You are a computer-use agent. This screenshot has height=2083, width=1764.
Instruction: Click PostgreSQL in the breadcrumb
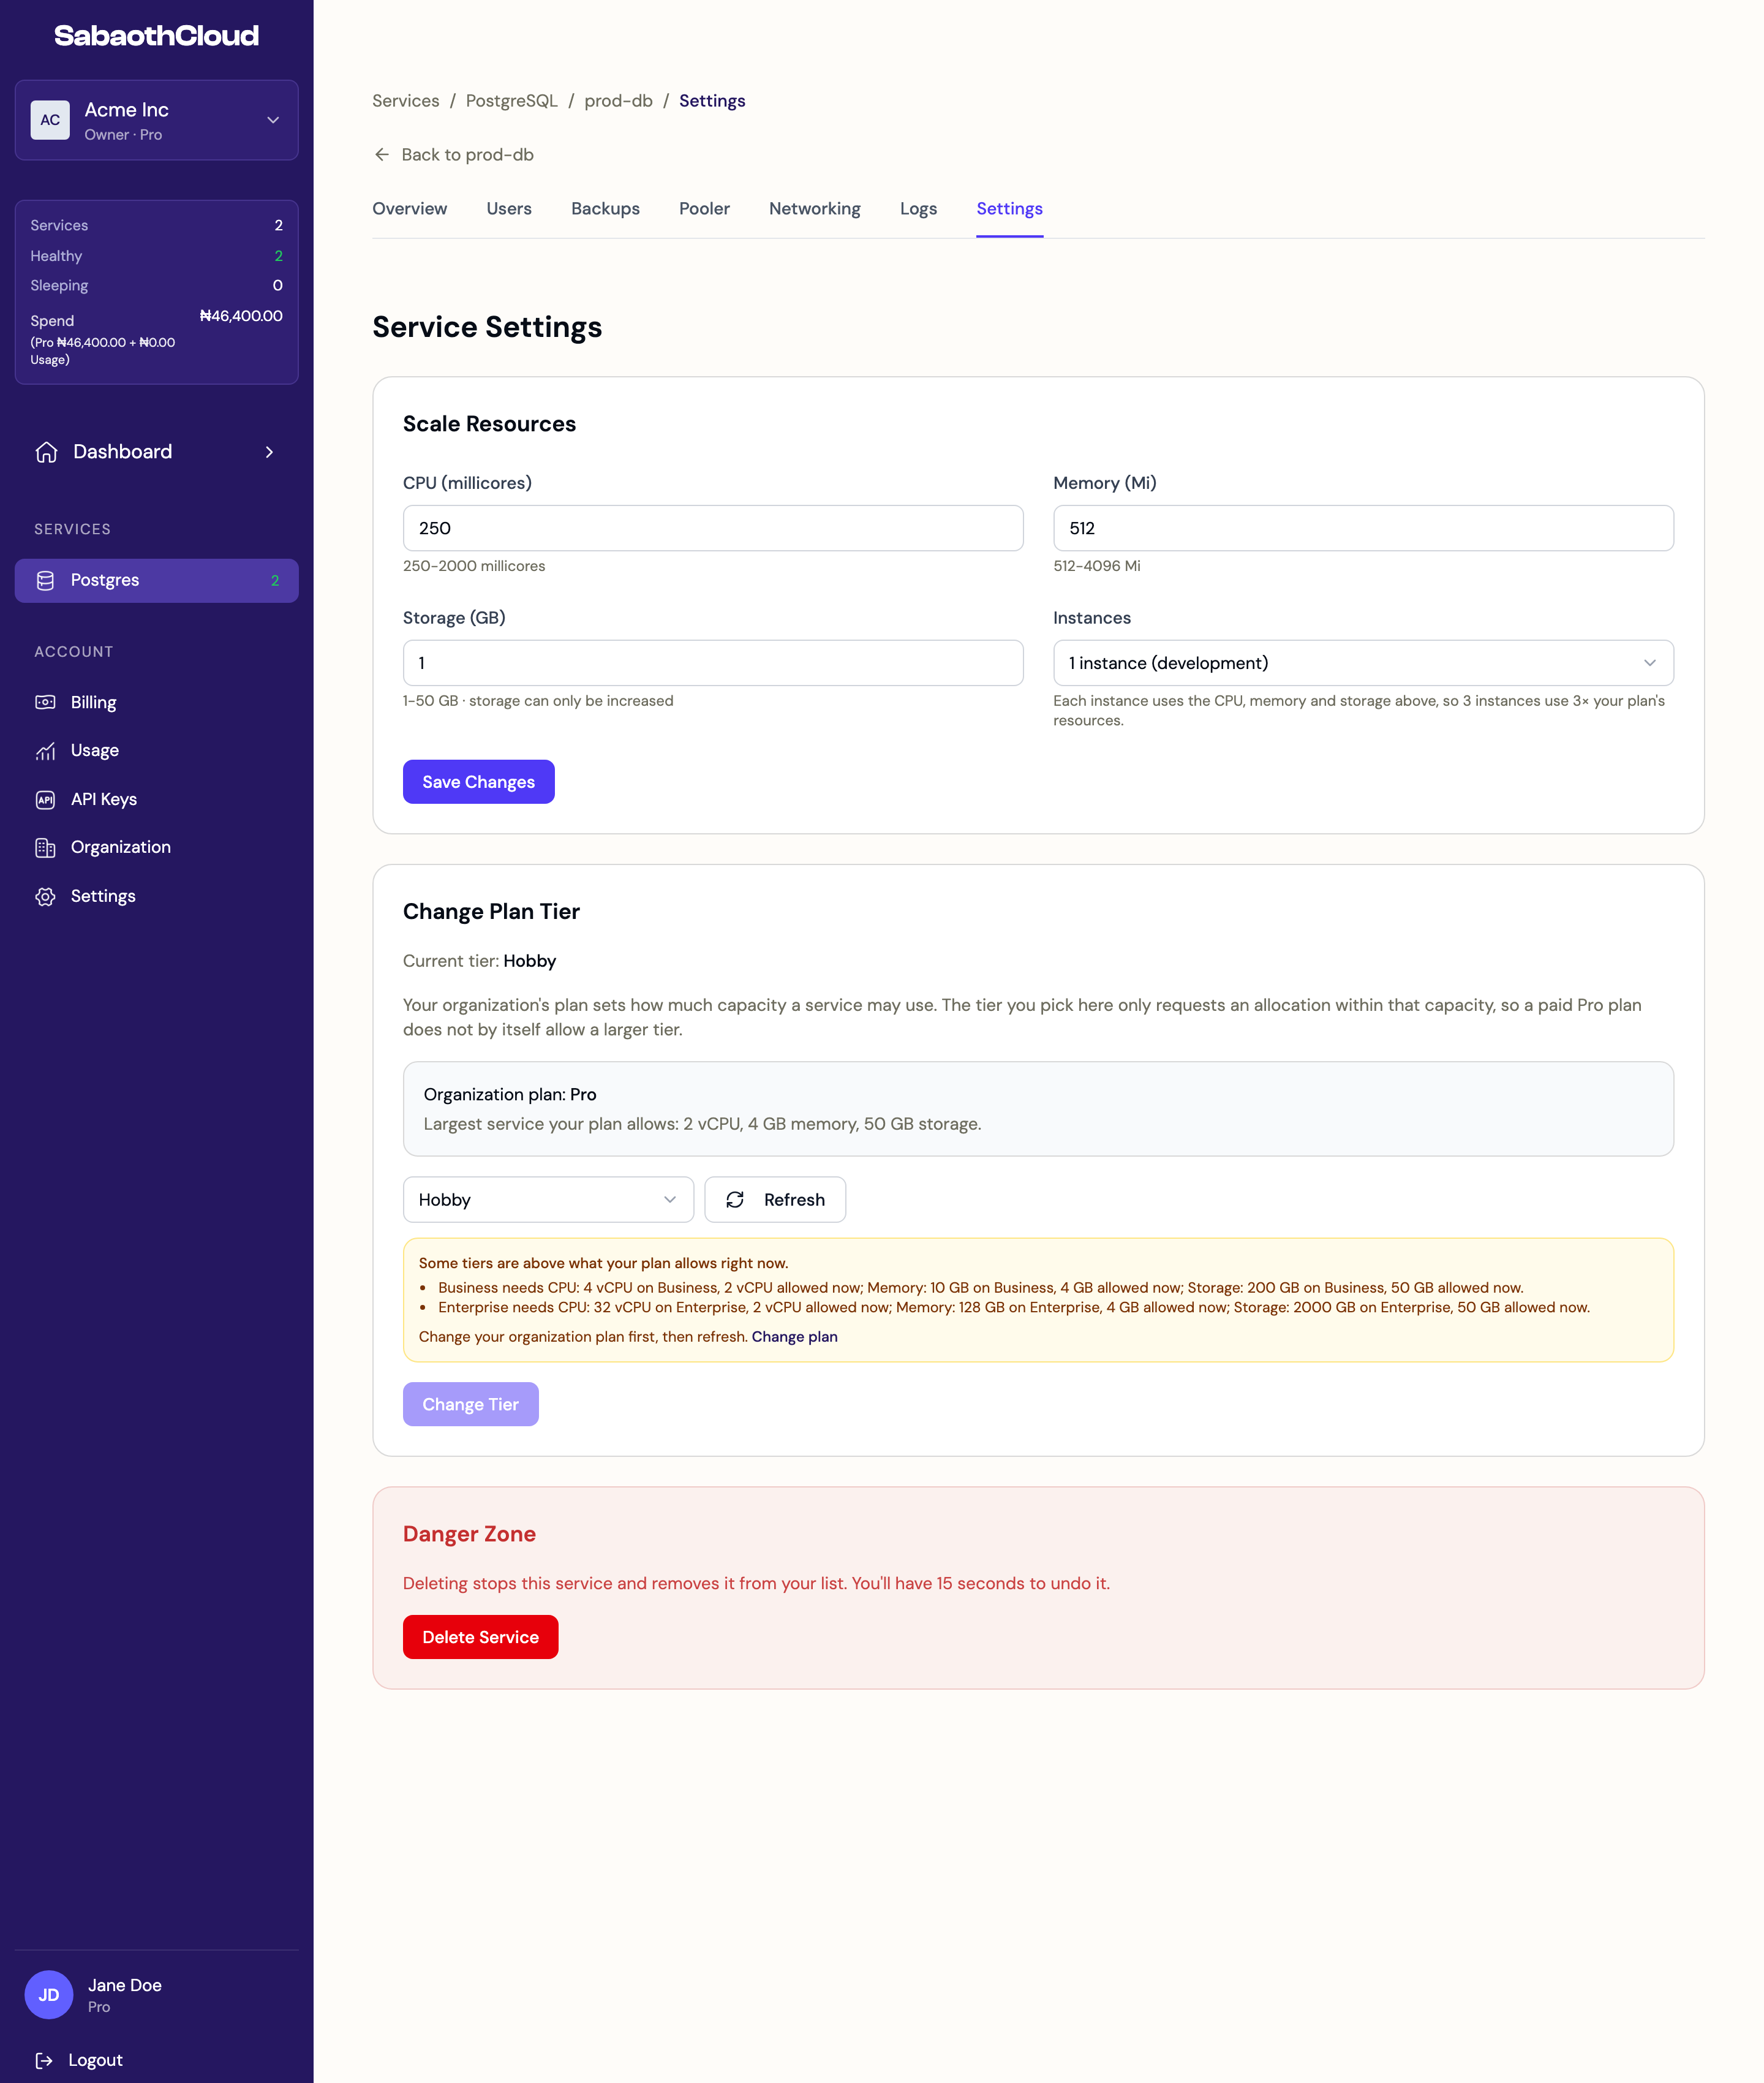(512, 101)
